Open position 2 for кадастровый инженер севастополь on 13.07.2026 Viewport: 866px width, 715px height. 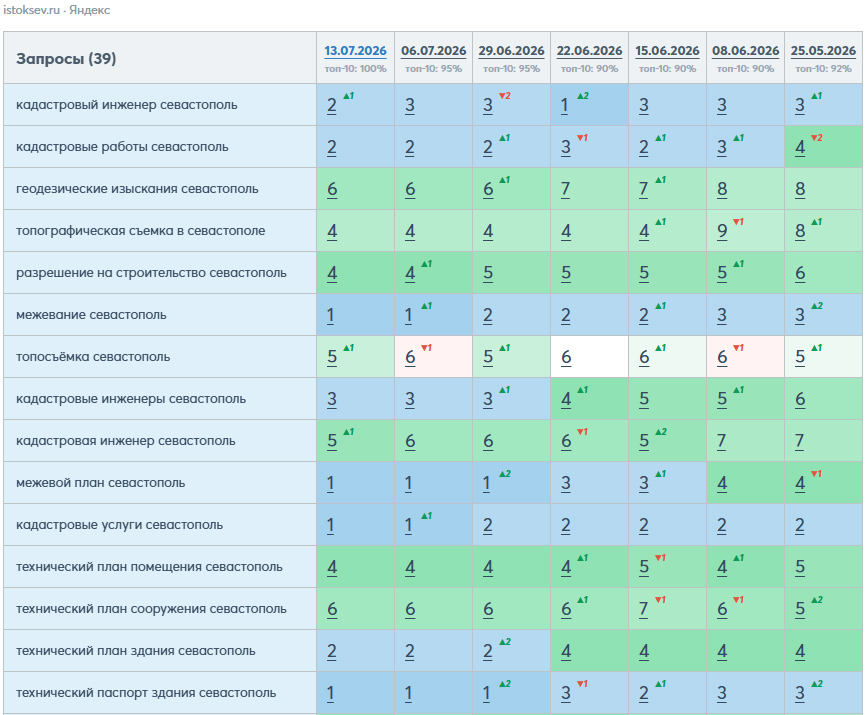[x=331, y=105]
